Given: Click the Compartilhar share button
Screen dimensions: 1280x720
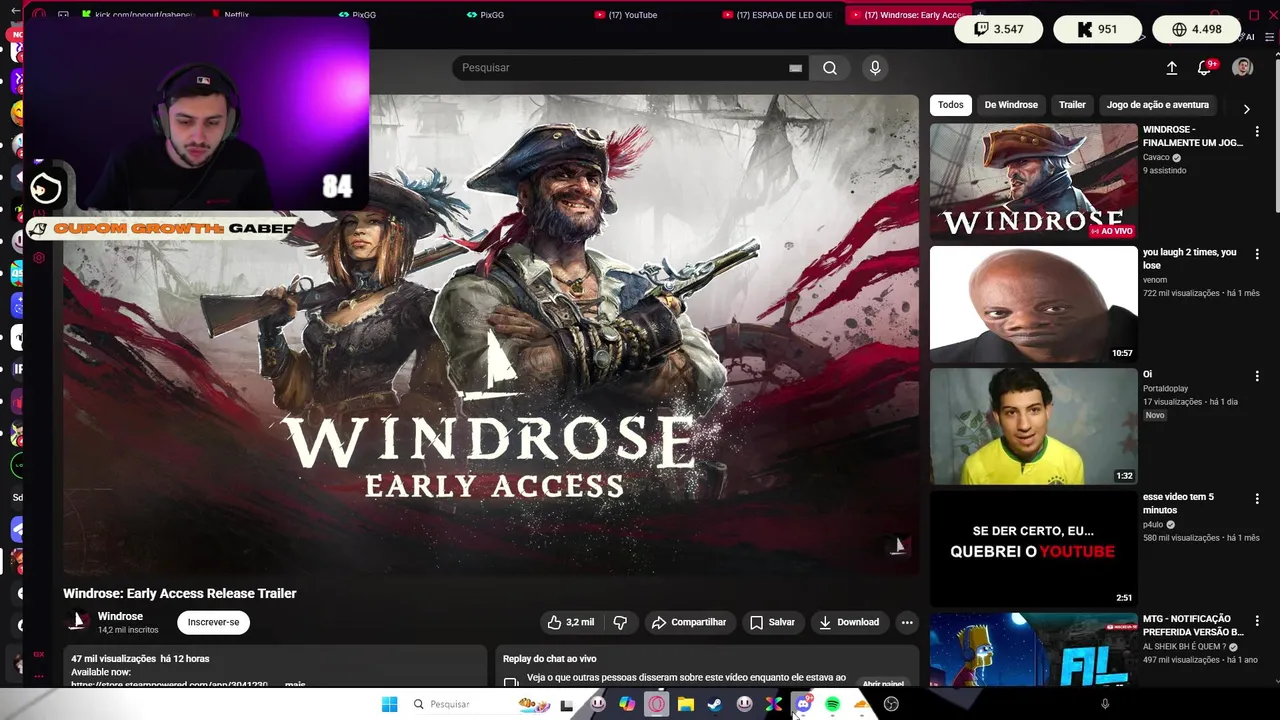Looking at the screenshot, I should 688,622.
